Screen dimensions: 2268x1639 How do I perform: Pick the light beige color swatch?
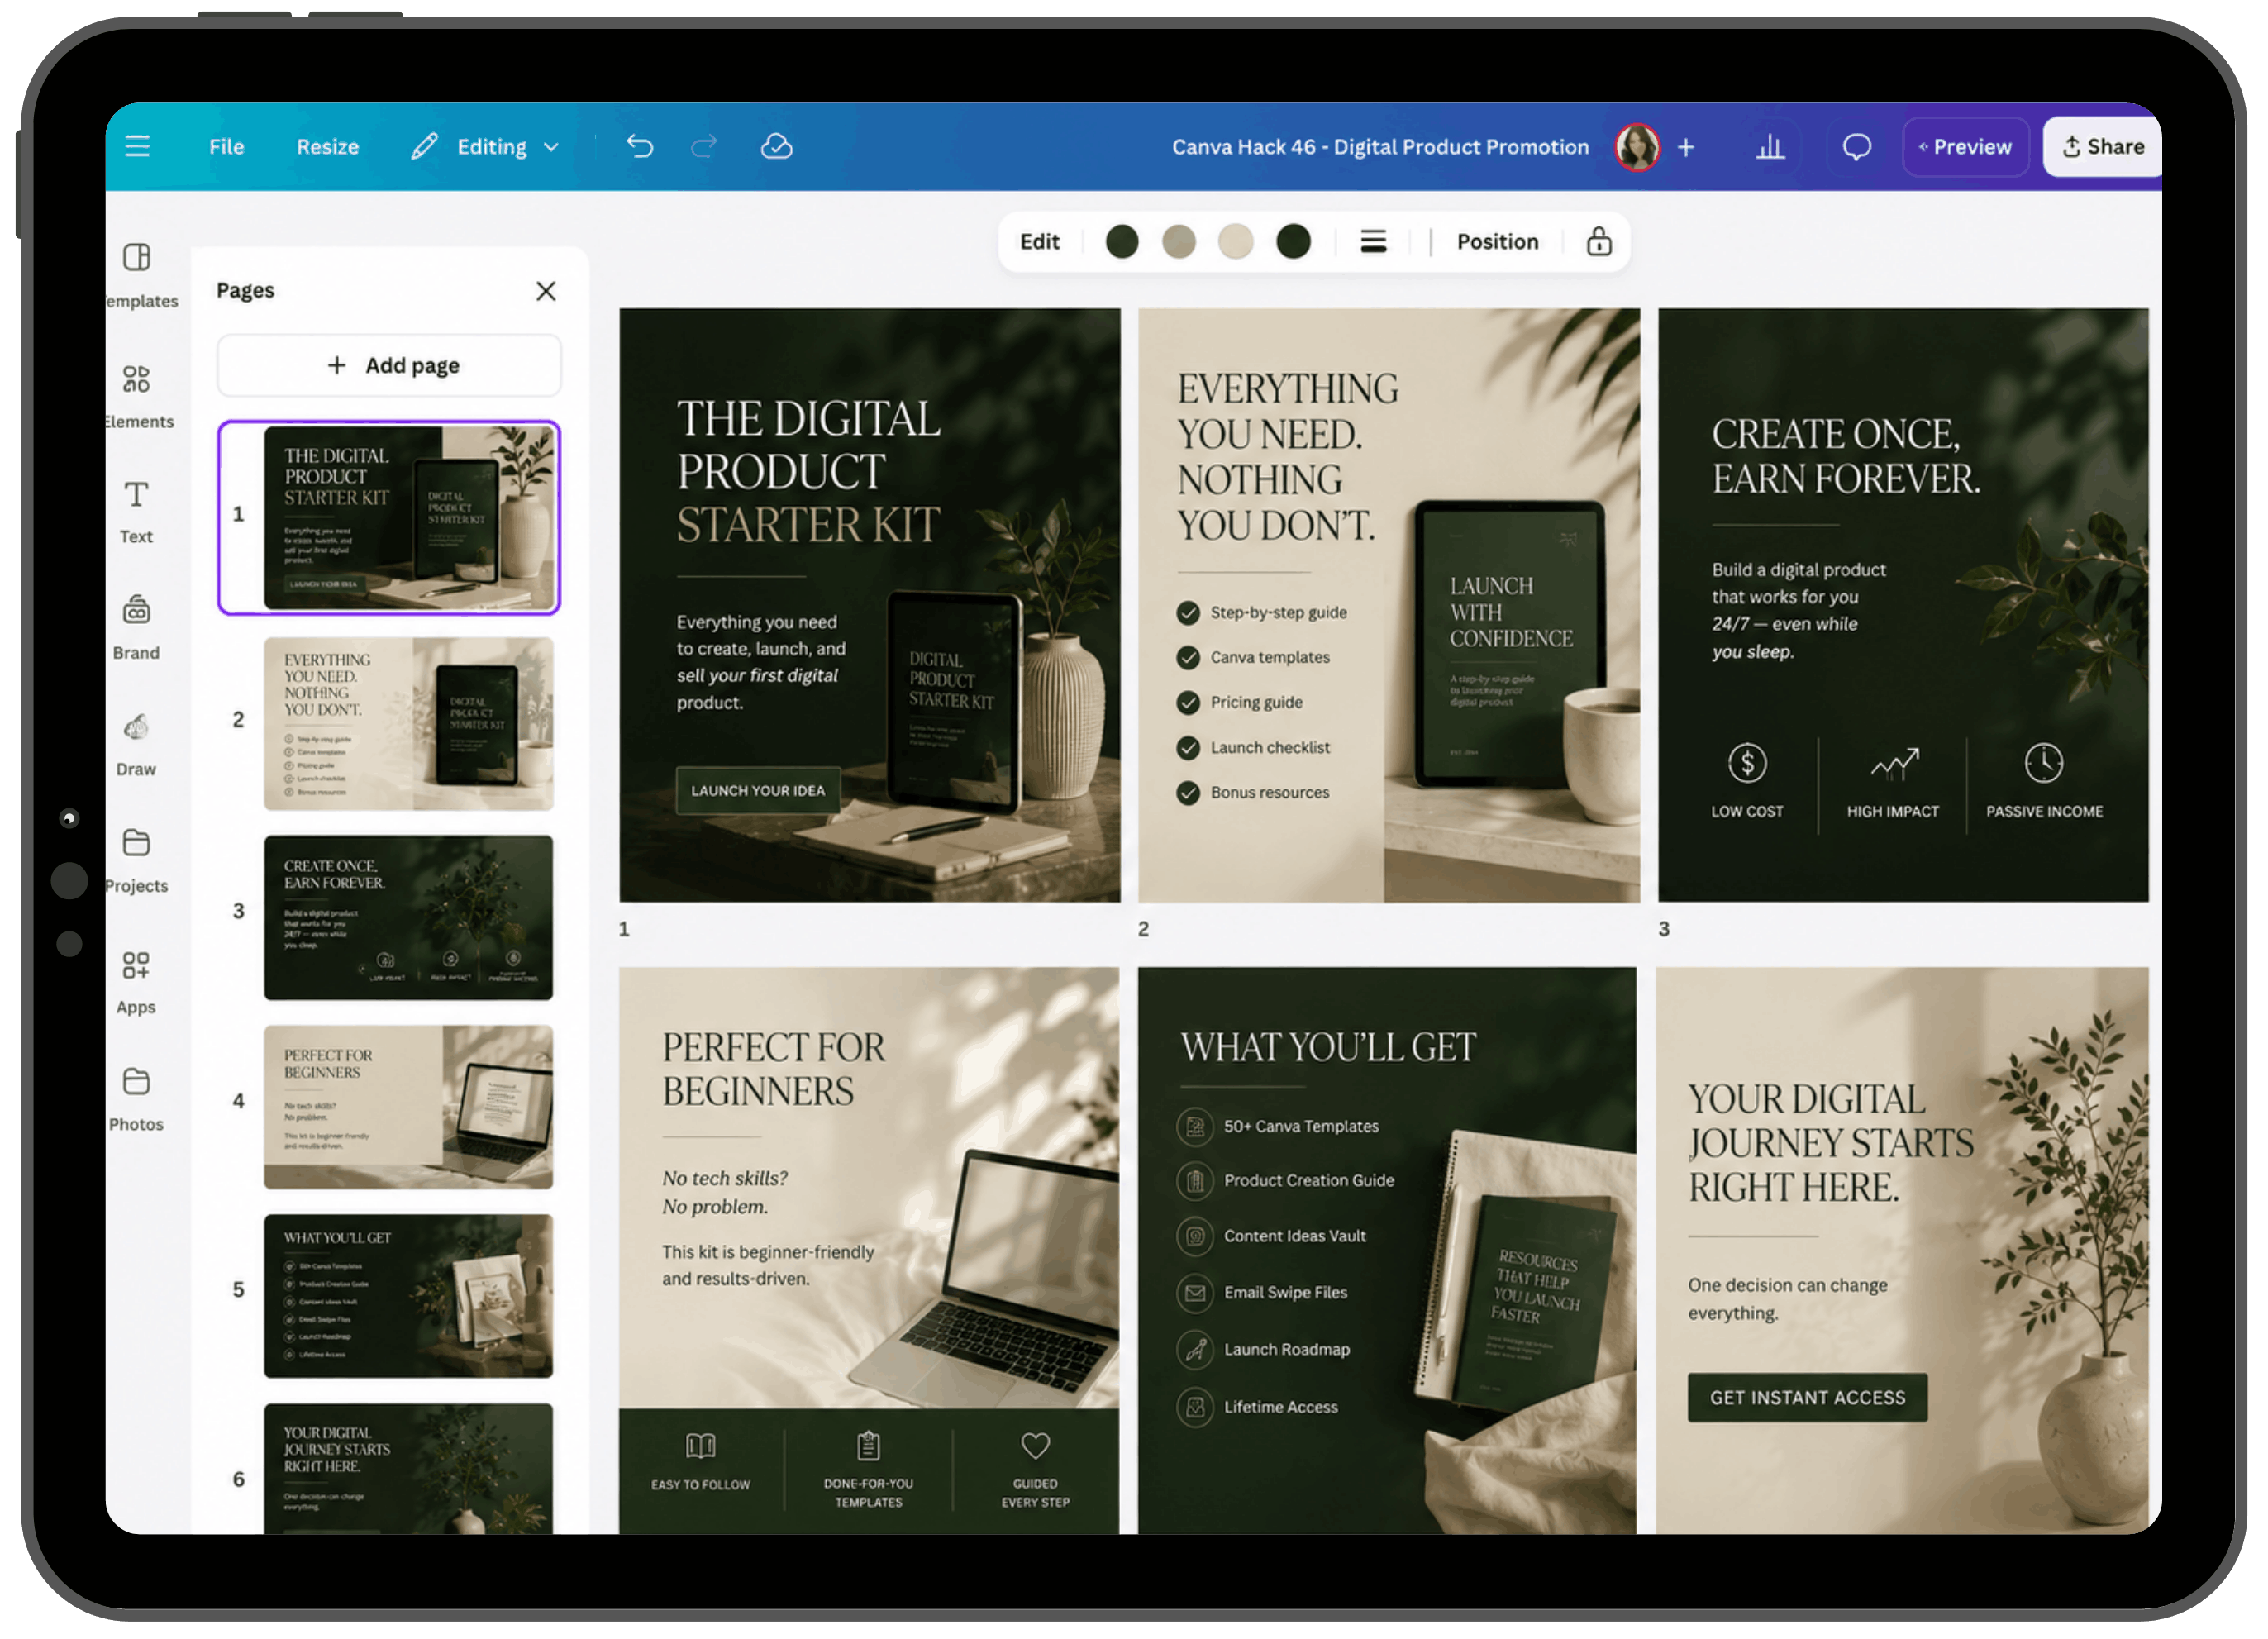pyautogui.click(x=1236, y=242)
